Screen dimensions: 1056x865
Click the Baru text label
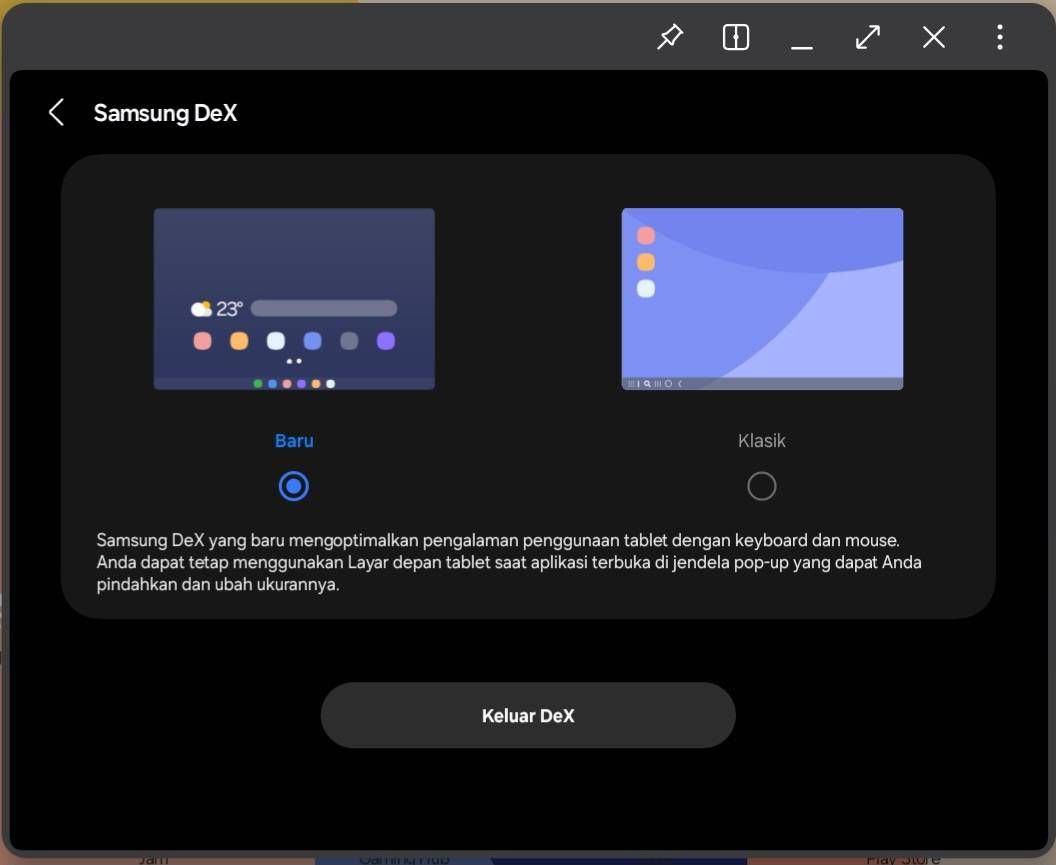(293, 440)
